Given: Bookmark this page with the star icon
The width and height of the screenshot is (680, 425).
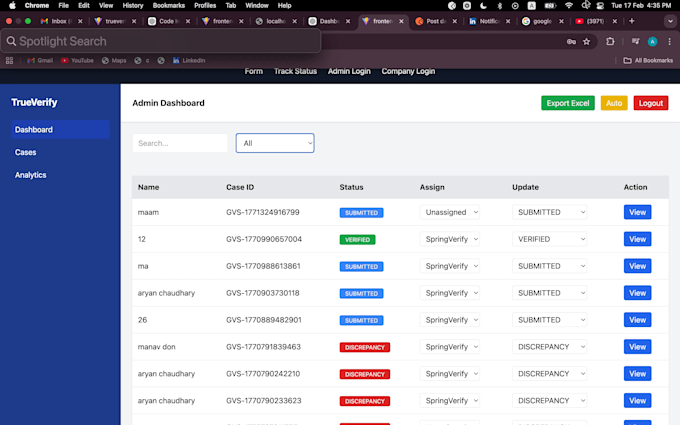Looking at the screenshot, I should pos(586,42).
